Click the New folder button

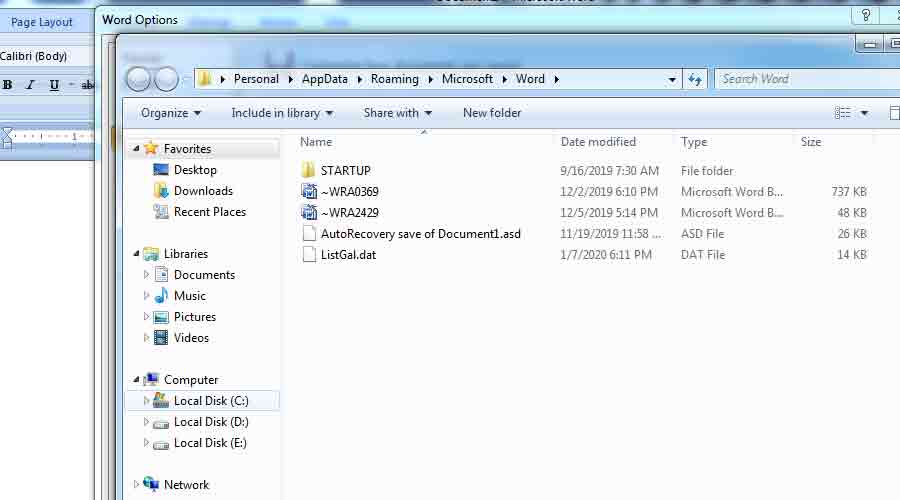click(492, 113)
